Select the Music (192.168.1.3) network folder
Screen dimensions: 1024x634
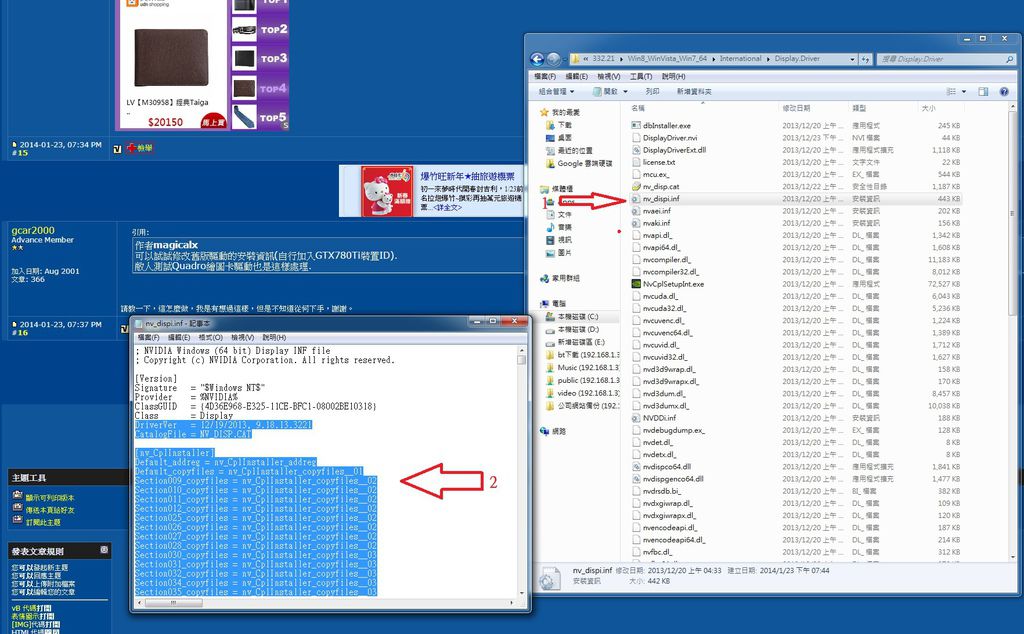[583, 368]
